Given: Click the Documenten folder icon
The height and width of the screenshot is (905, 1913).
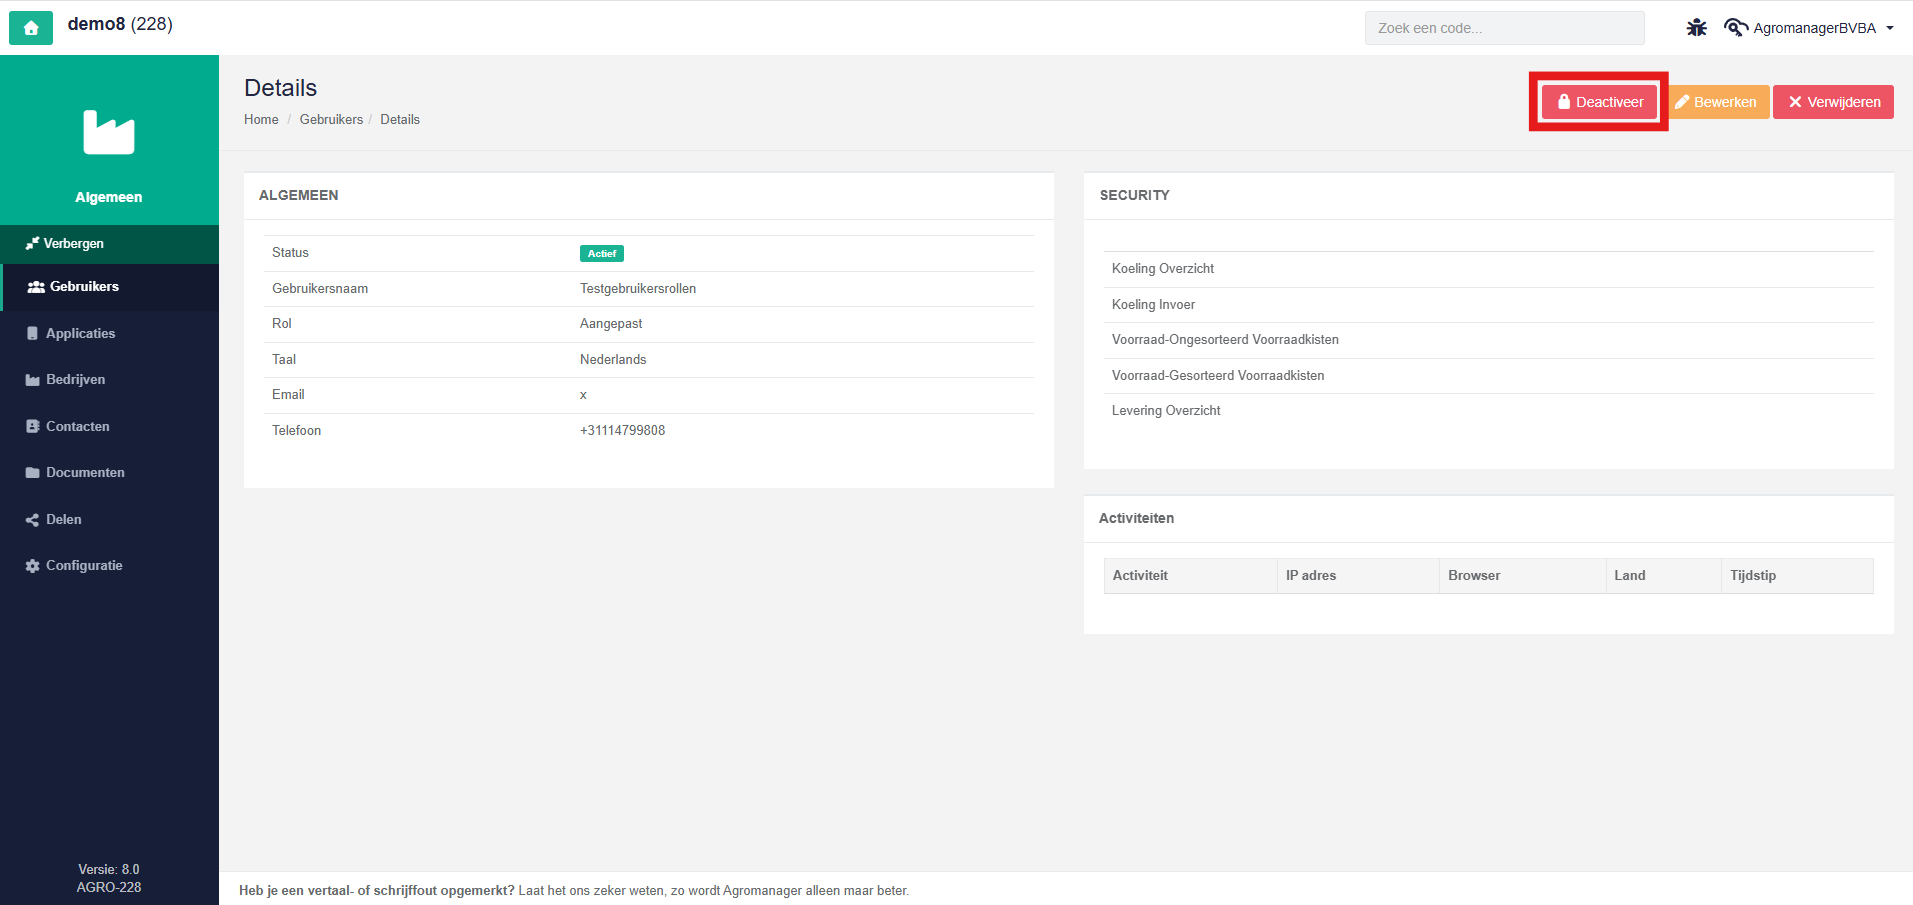Looking at the screenshot, I should pos(33,473).
